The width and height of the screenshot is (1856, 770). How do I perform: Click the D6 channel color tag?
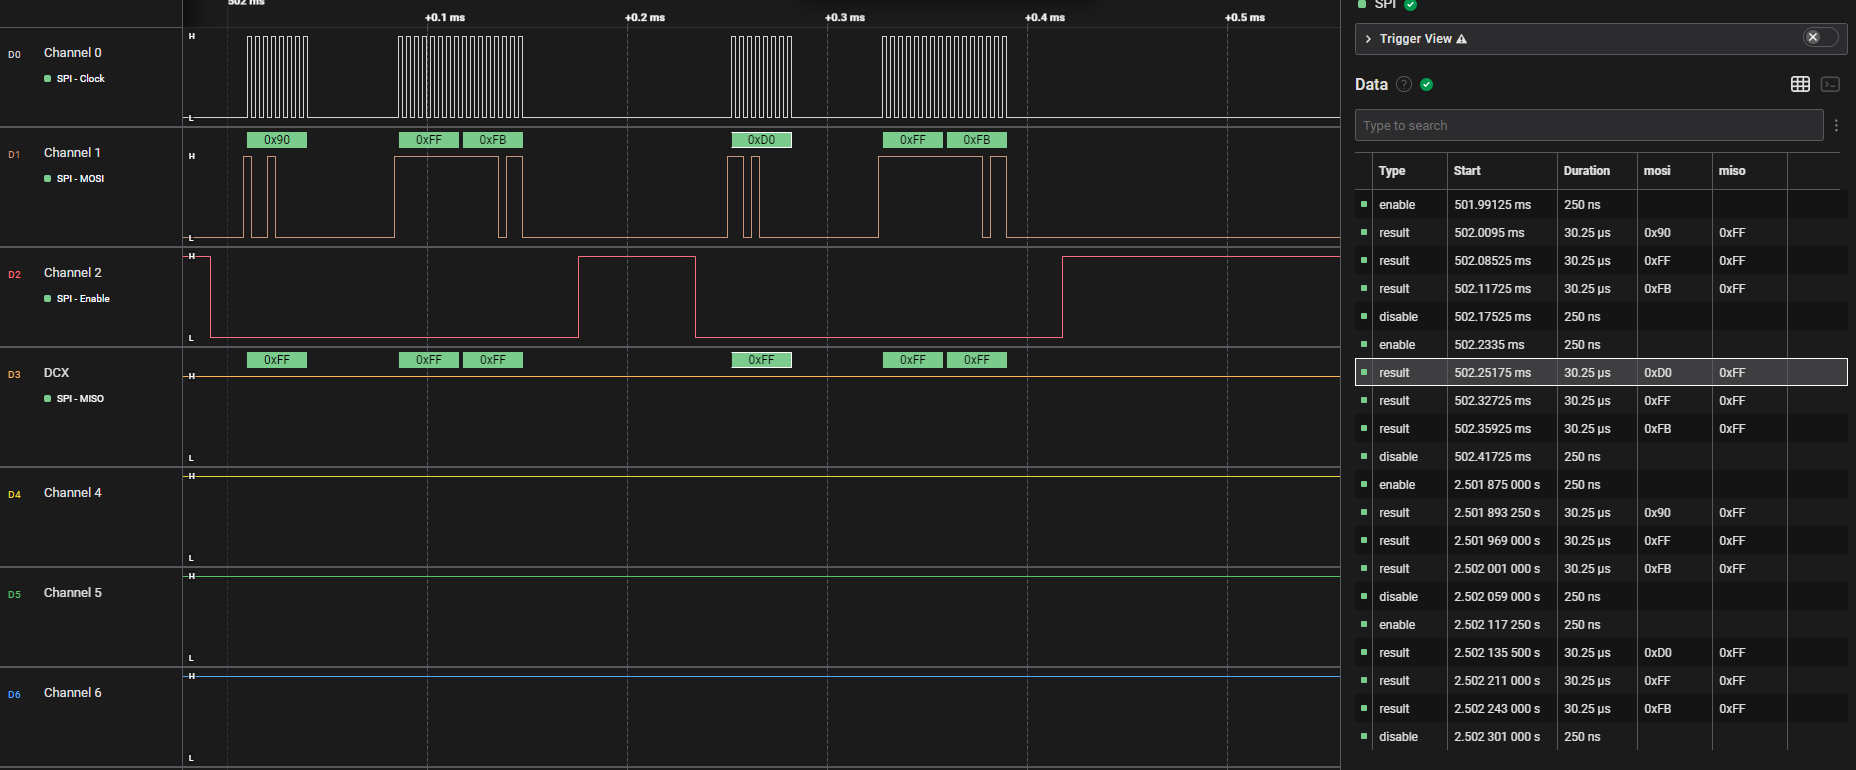click(14, 695)
